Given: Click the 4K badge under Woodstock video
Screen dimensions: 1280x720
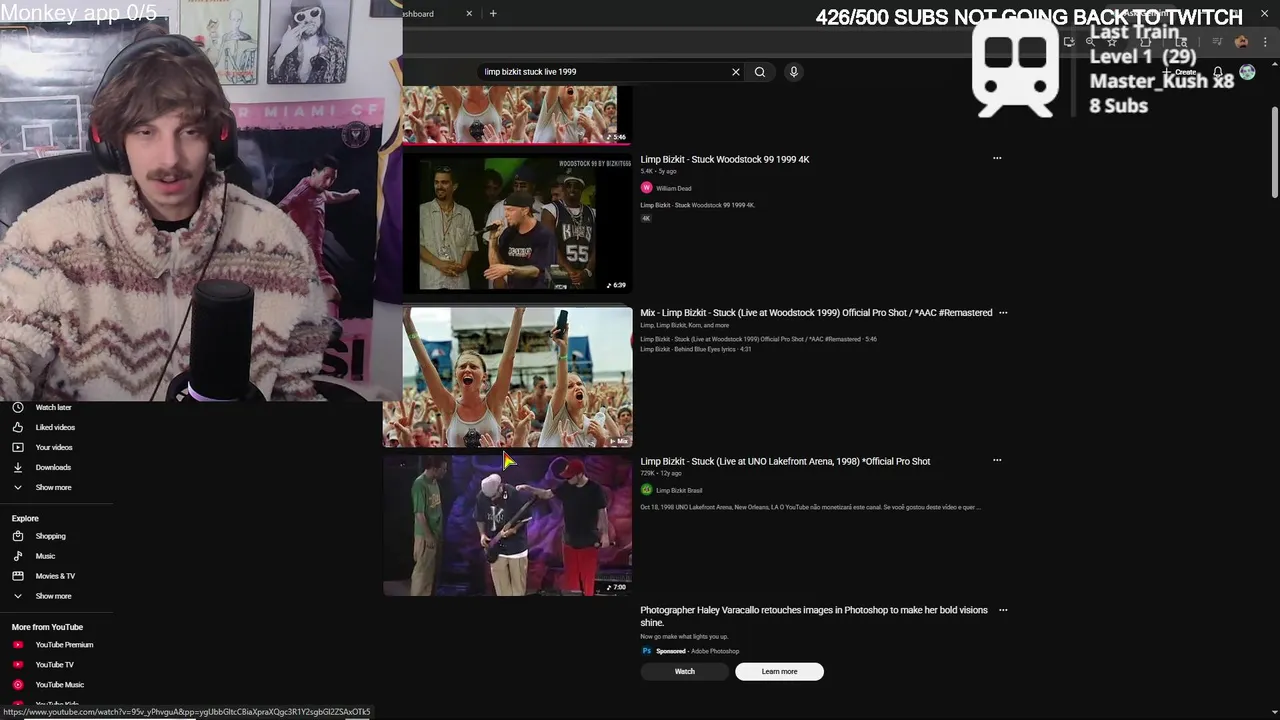Looking at the screenshot, I should point(646,218).
